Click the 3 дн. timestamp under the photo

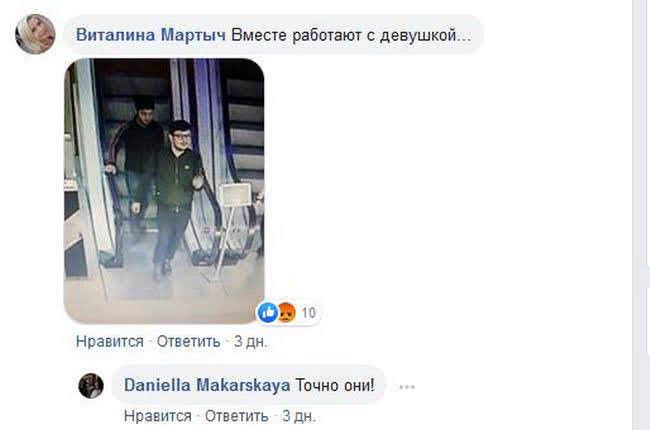coord(250,341)
